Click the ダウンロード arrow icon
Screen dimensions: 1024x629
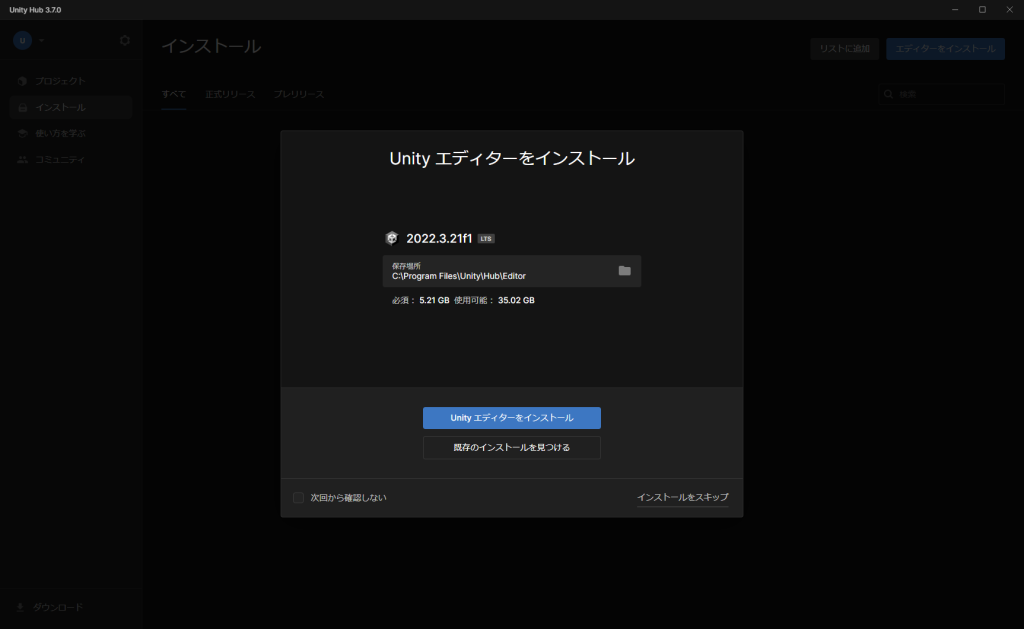pos(20,607)
